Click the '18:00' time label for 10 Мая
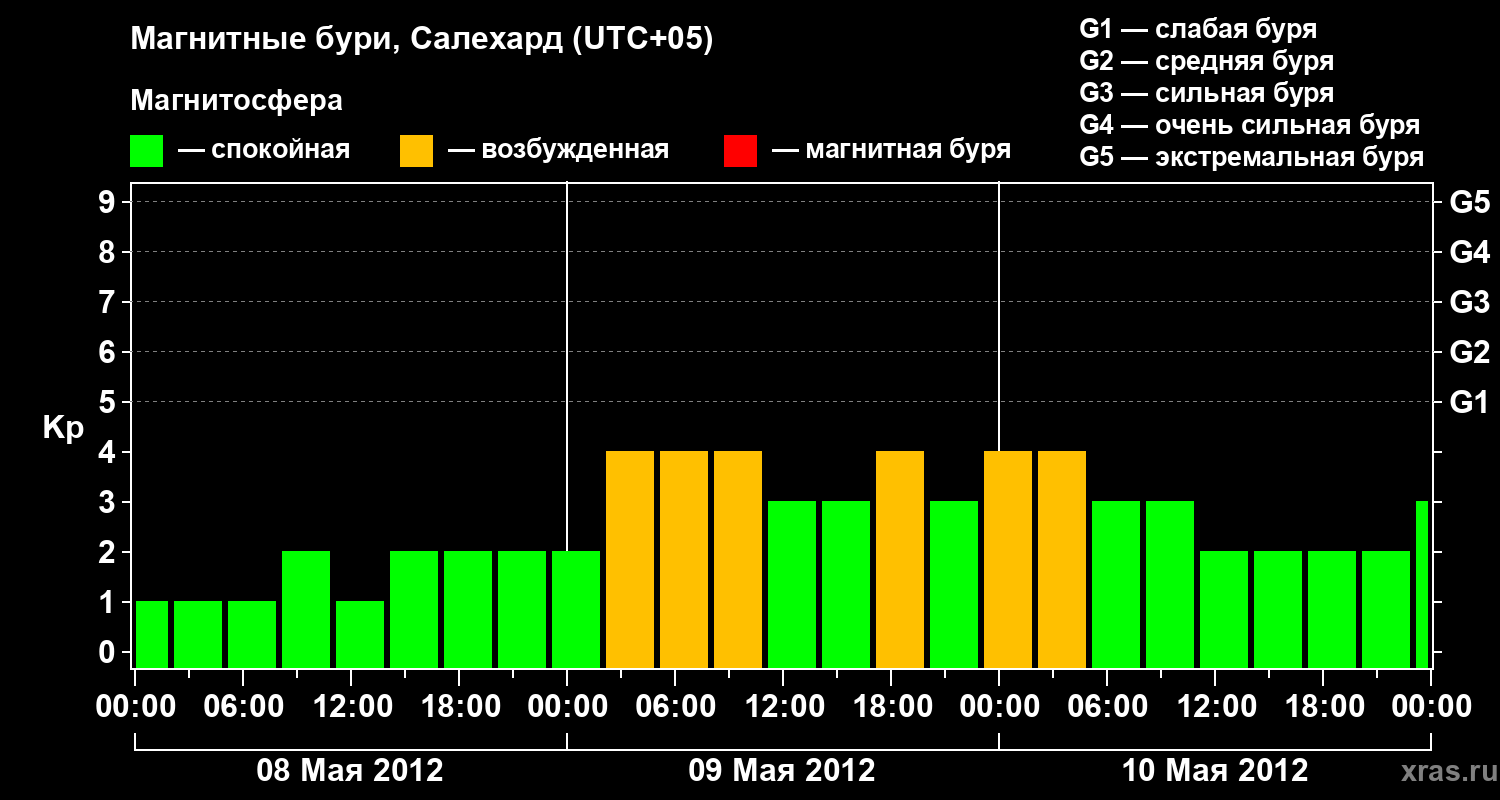Image resolution: width=1500 pixels, height=800 pixels. pyautogui.click(x=1324, y=706)
